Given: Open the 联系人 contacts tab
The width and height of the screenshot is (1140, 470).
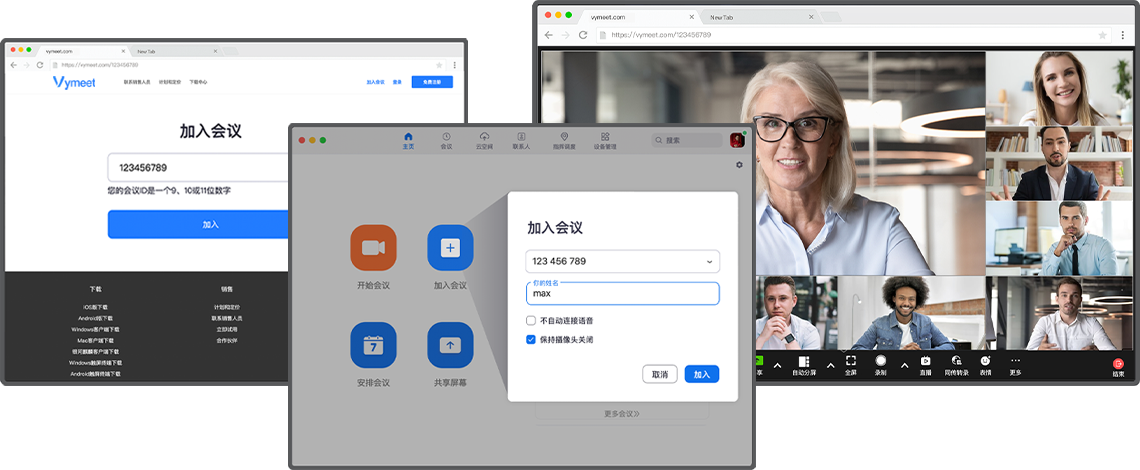Looking at the screenshot, I should click(x=521, y=140).
